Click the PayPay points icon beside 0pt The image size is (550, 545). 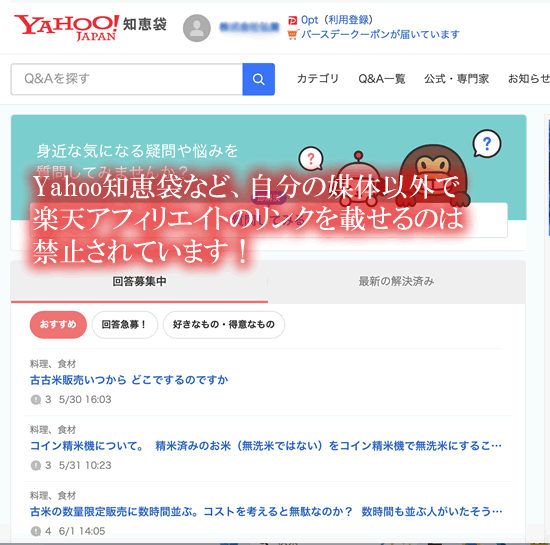pos(293,21)
